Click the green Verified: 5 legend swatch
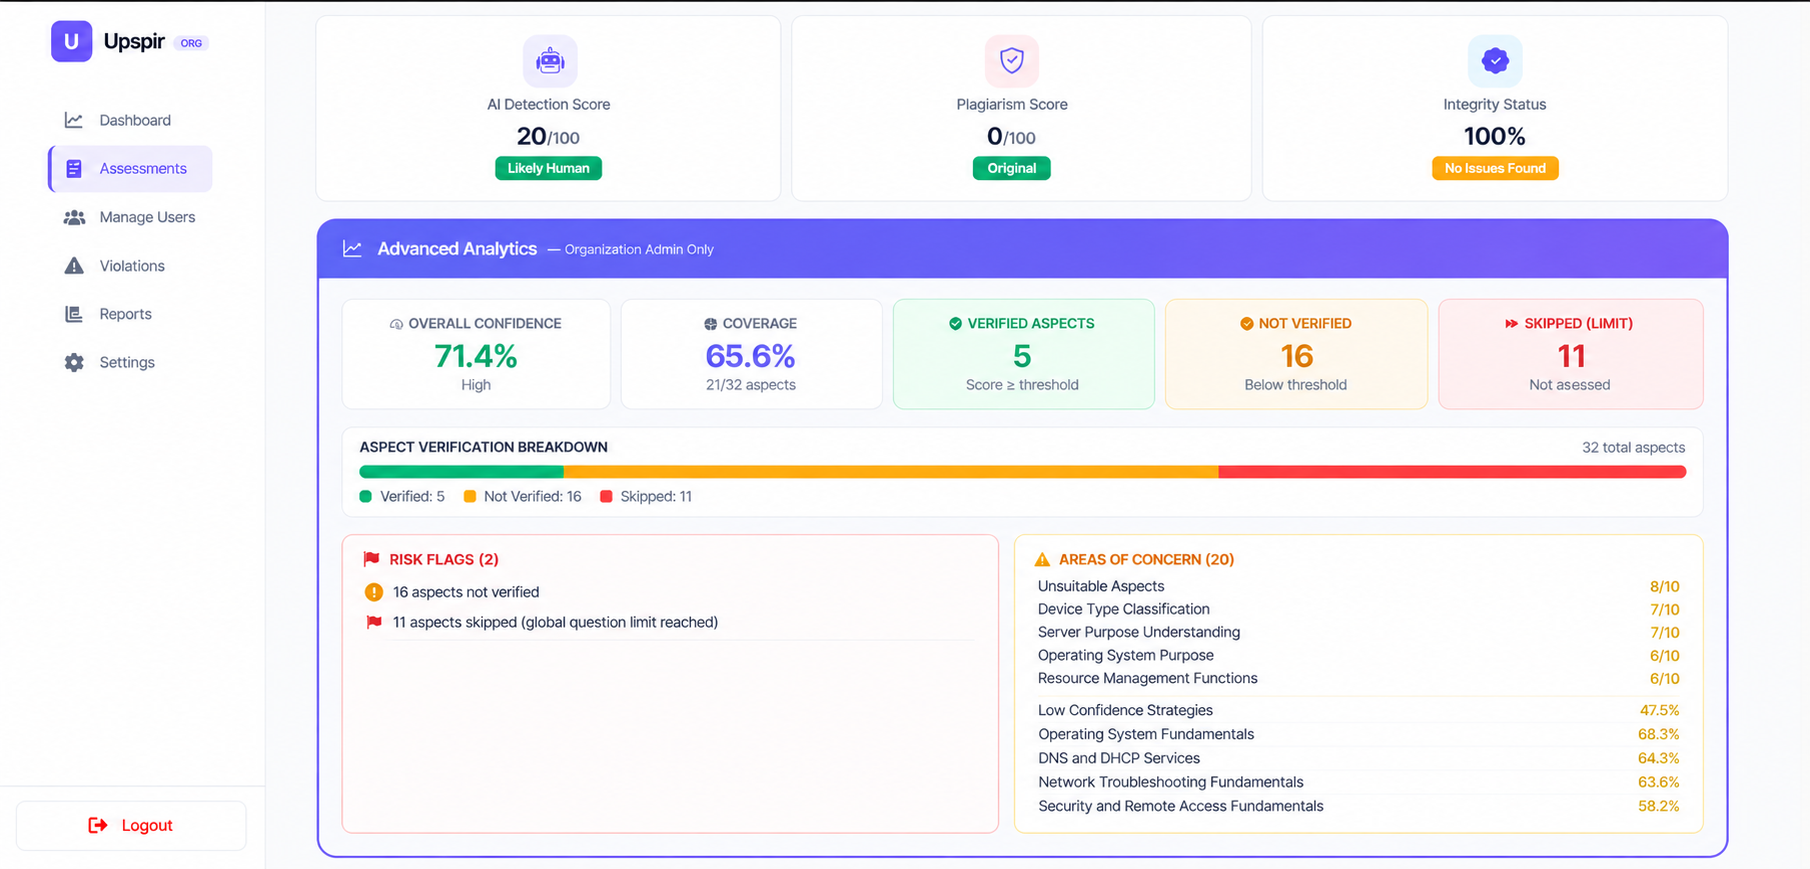 [366, 496]
